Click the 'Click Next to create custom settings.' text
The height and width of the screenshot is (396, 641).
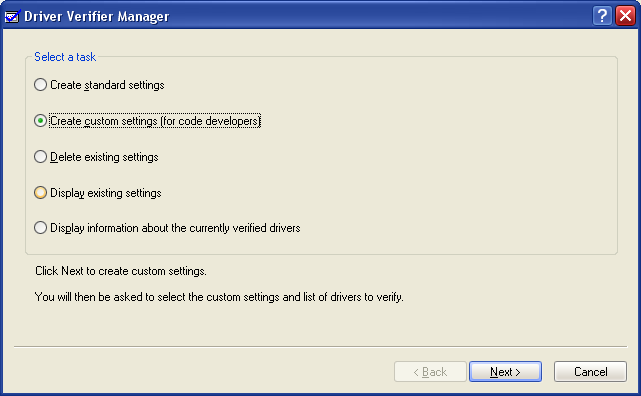pyautogui.click(x=121, y=271)
